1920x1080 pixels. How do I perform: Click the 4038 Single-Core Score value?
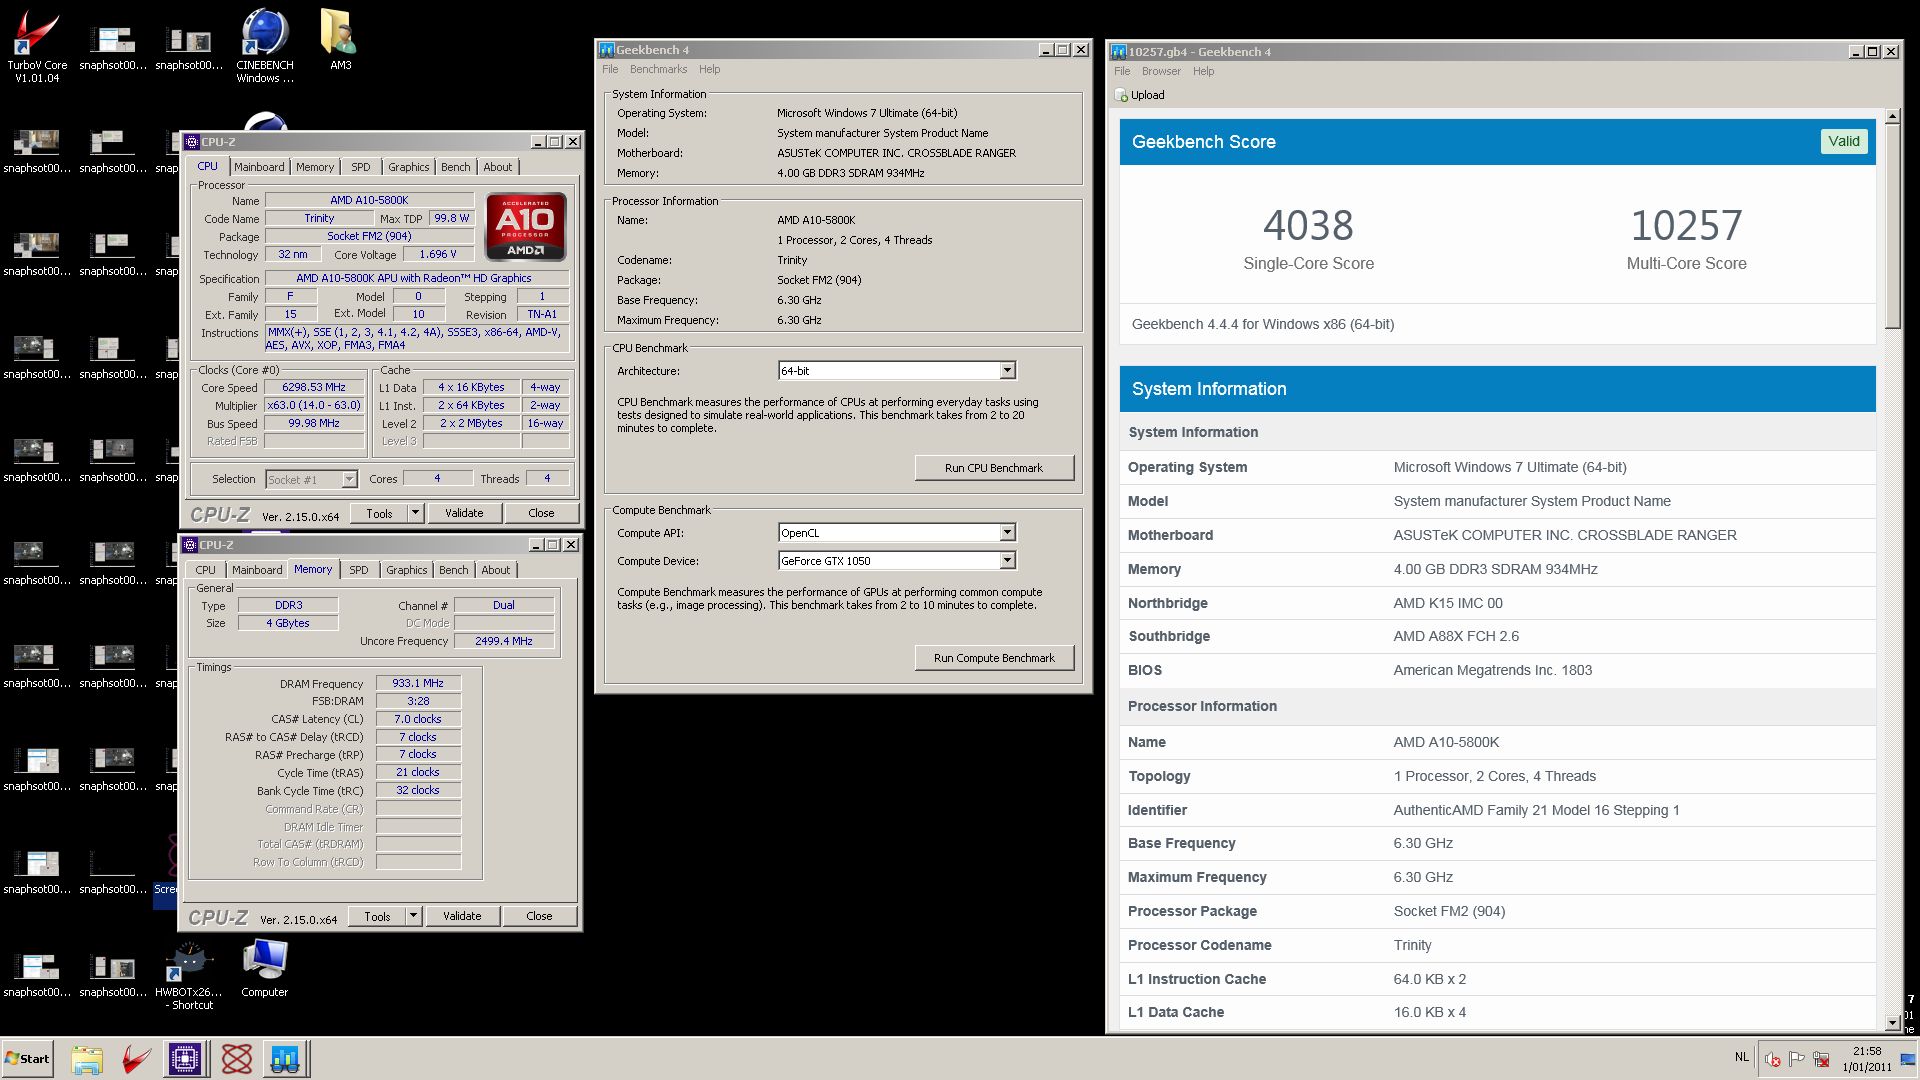(x=1308, y=225)
